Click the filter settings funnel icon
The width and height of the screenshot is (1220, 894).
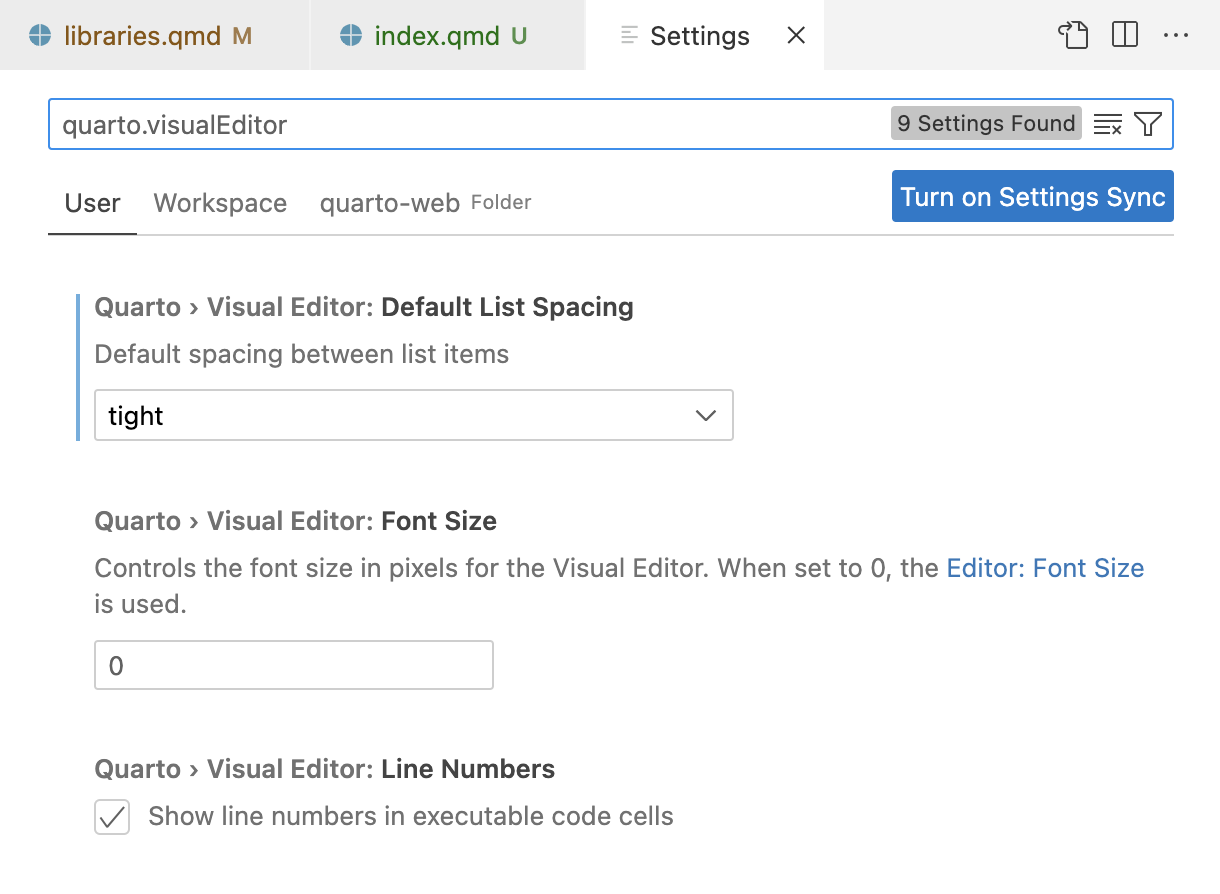[1148, 125]
